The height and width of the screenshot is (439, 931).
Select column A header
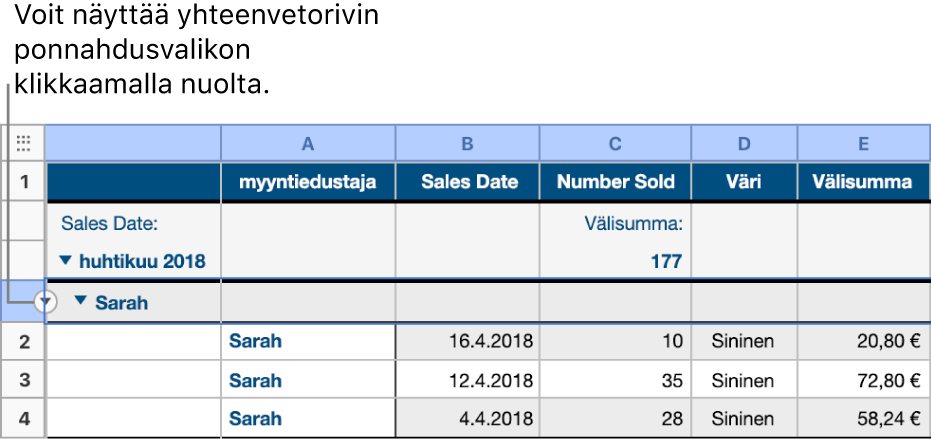tap(308, 143)
